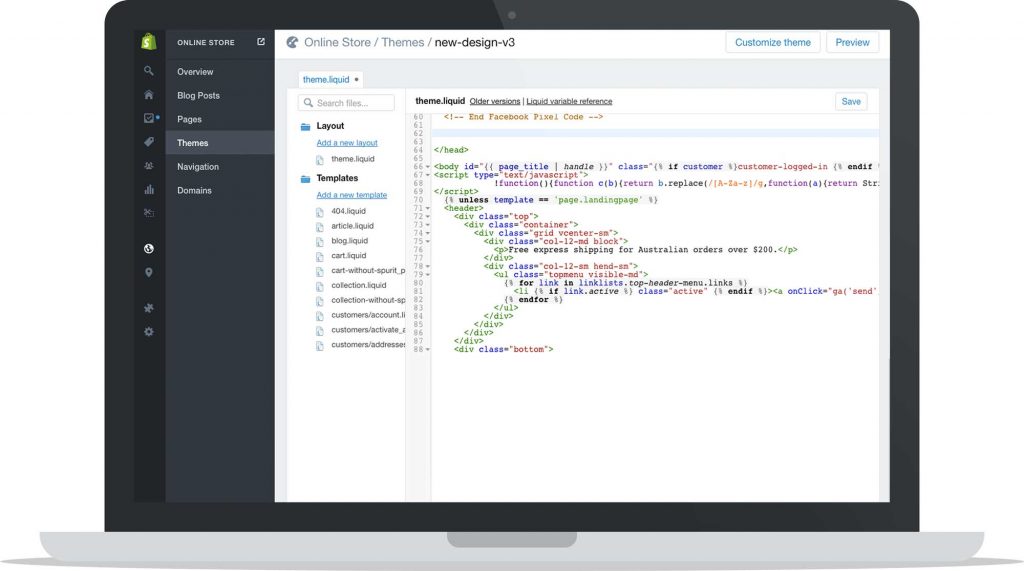Click the End Facebook Pixel Code comment
Image resolution: width=1024 pixels, height=571 pixels.
(523, 117)
